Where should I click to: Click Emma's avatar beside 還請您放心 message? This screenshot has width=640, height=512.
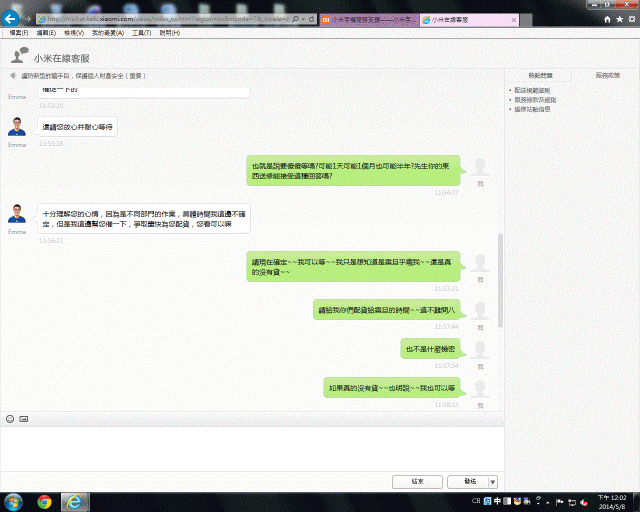click(17, 127)
